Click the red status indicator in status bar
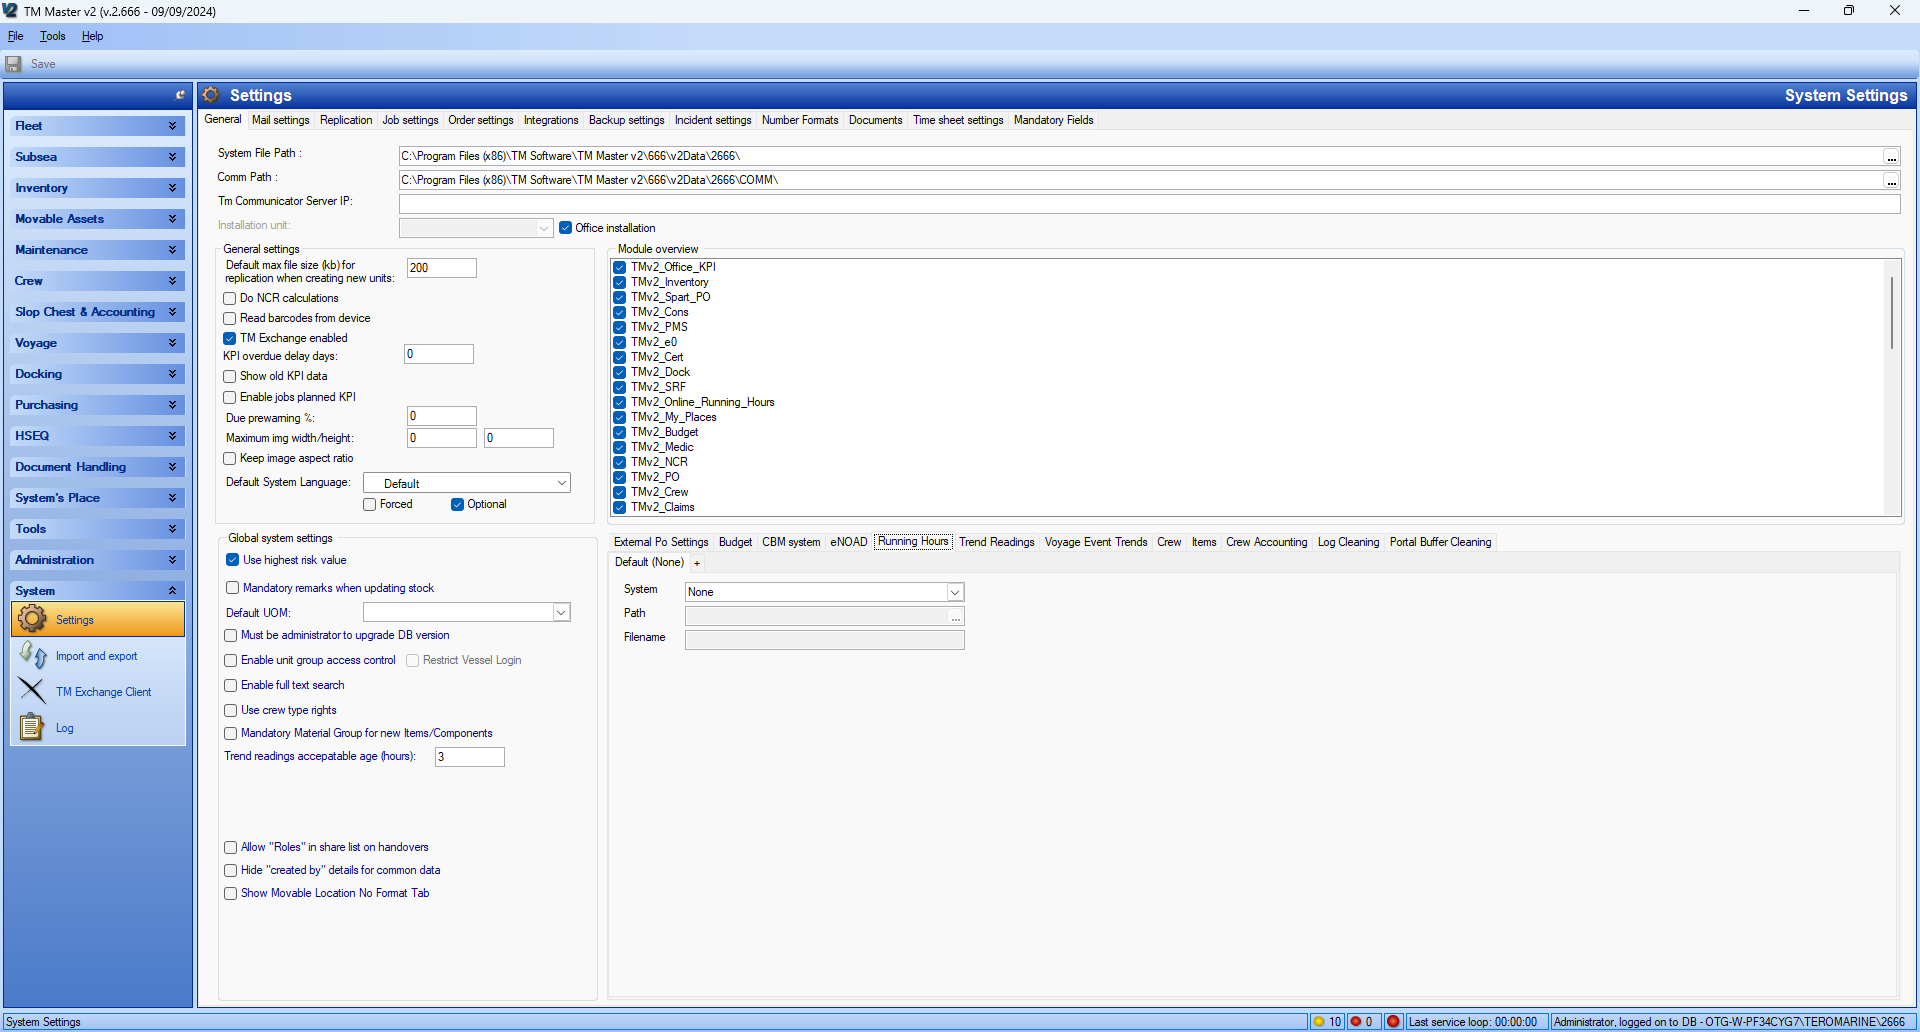 point(1393,1021)
